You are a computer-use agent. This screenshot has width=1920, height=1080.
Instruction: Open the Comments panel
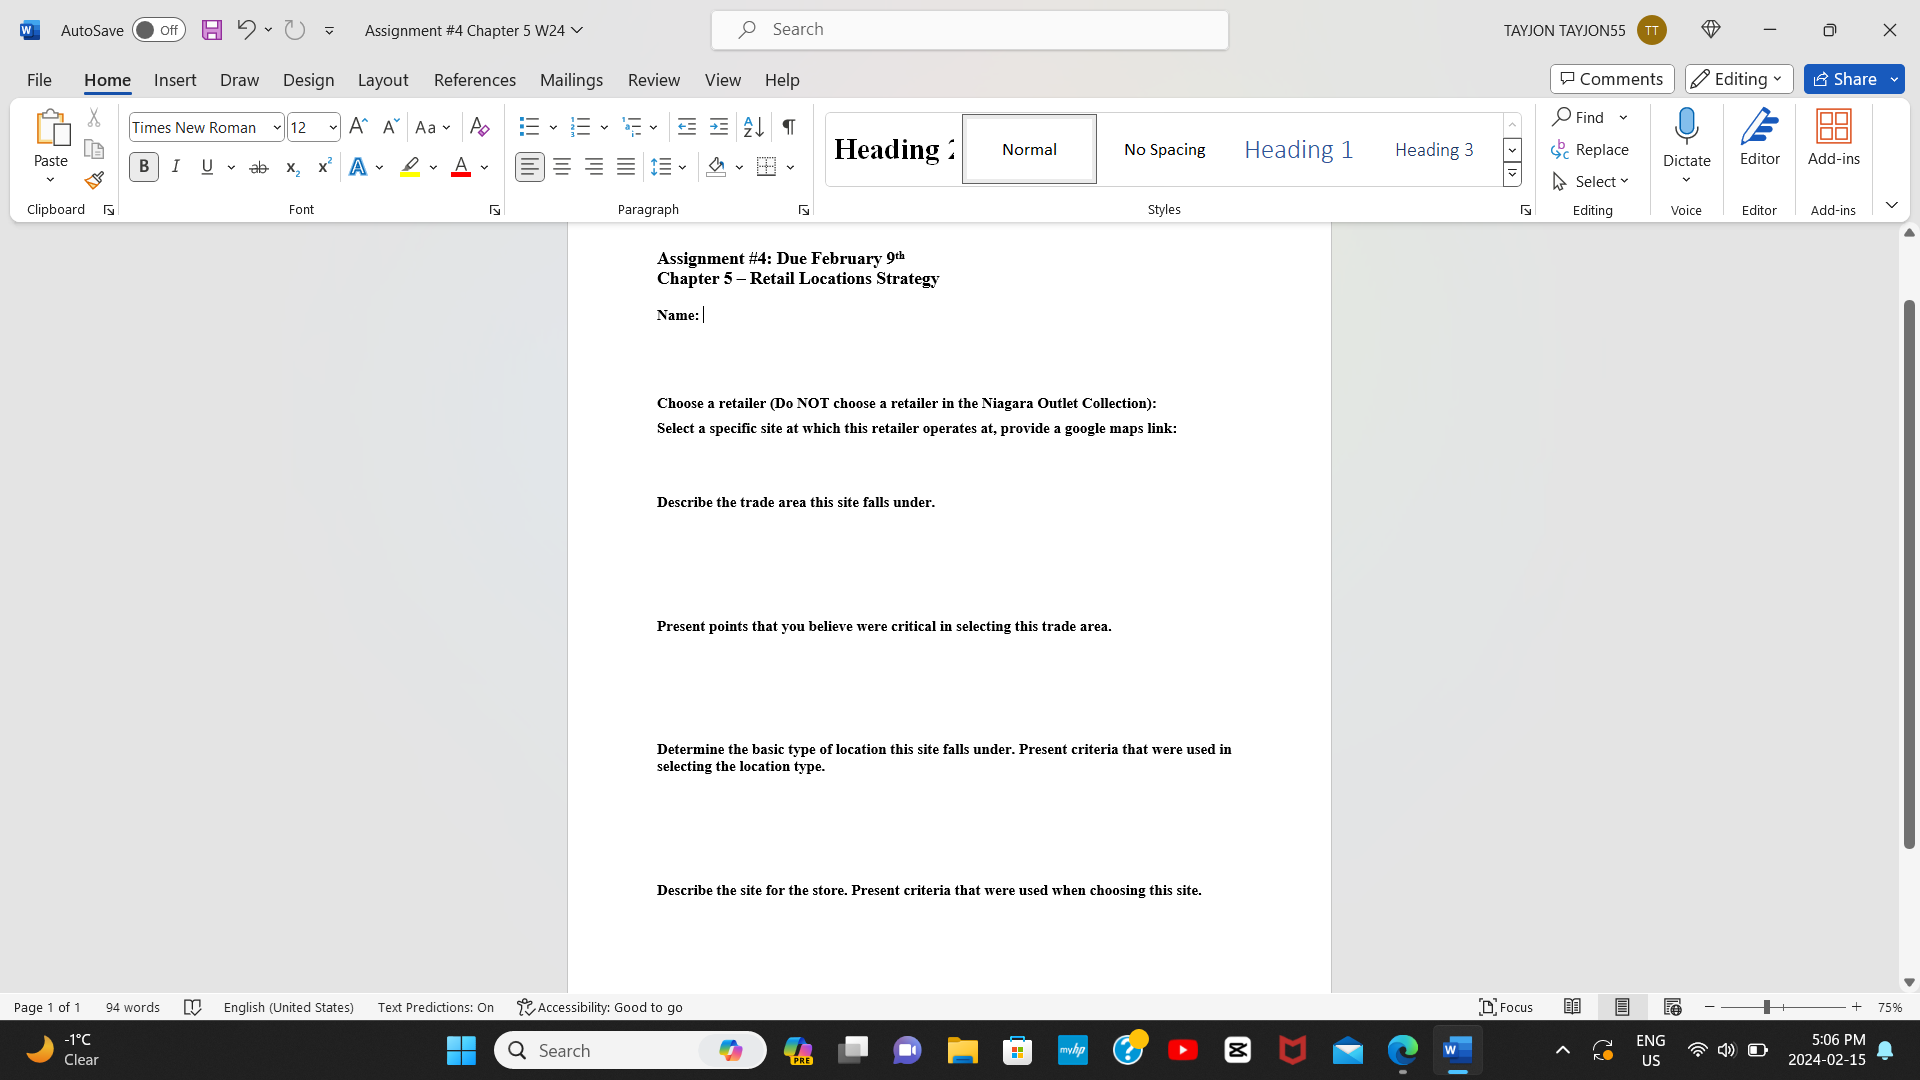[1611, 79]
